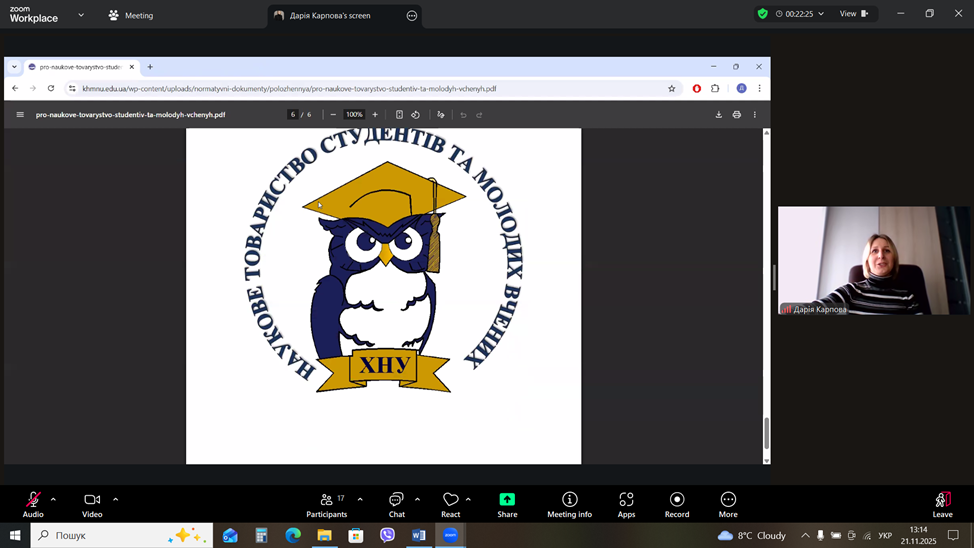This screenshot has width=974, height=548.
Task: Open Meeting info
Action: [569, 503]
